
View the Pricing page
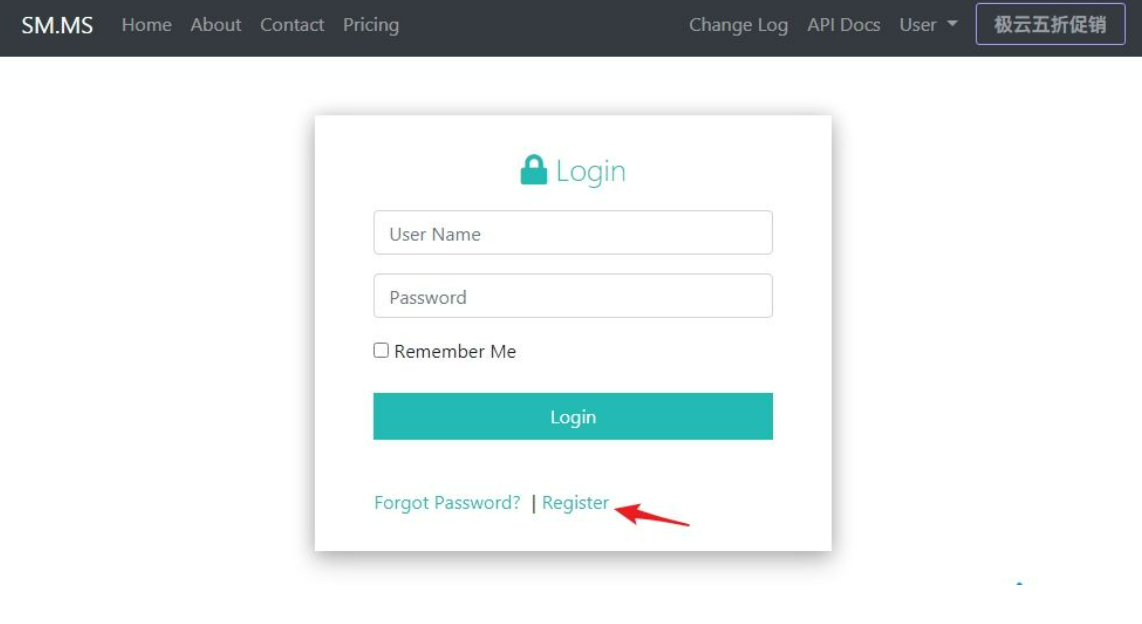(371, 25)
